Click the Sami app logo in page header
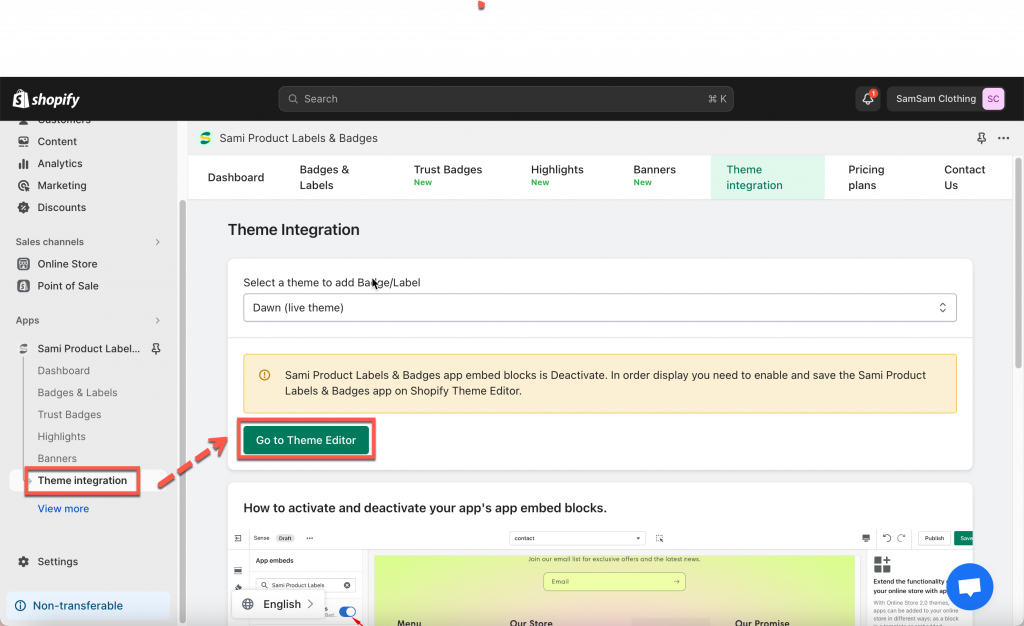Screen dimensions: 1024x626 206,138
